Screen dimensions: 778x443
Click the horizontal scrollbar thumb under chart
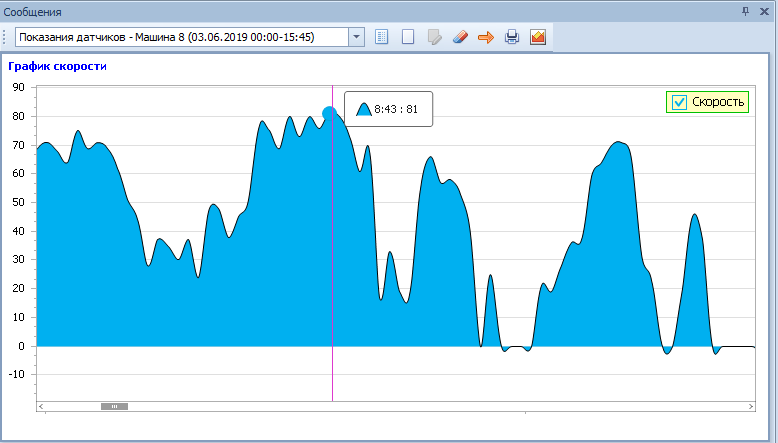pos(113,407)
